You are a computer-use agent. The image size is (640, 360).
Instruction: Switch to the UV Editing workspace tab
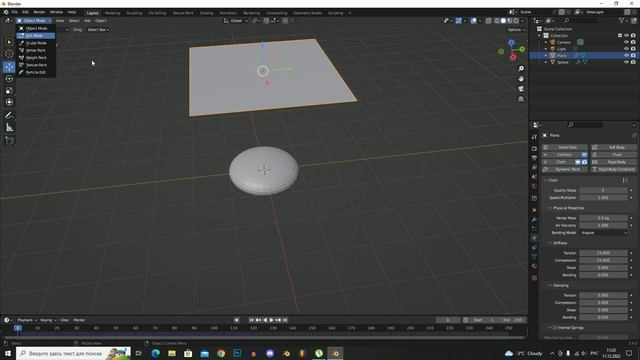click(x=157, y=13)
